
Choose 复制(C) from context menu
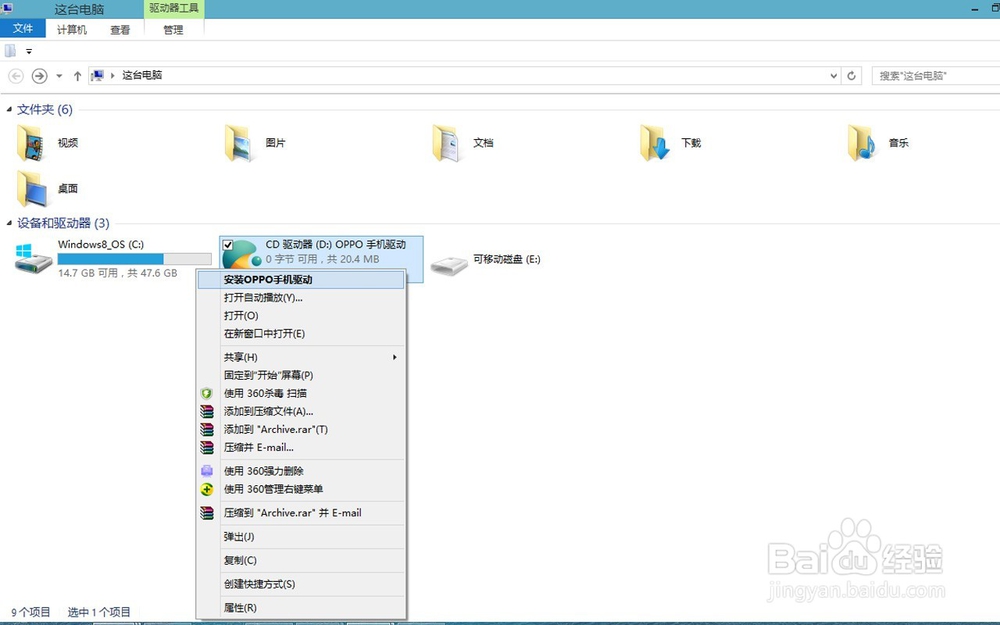point(301,560)
